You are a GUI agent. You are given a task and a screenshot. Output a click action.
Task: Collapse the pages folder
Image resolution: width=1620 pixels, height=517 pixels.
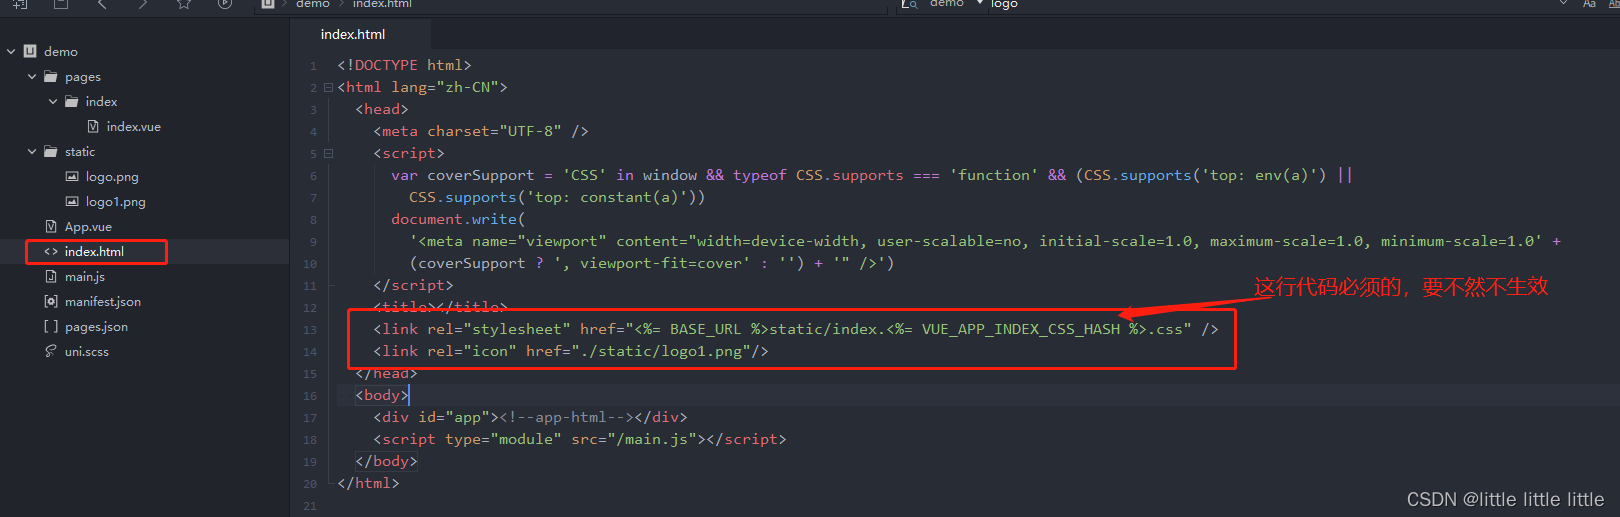pos(32,76)
